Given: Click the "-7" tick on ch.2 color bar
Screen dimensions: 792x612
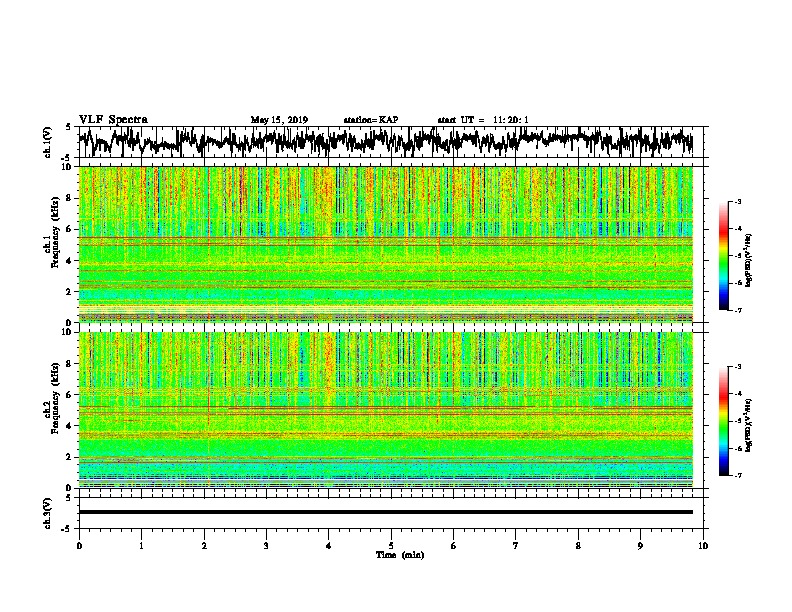Looking at the screenshot, I should point(738,475).
